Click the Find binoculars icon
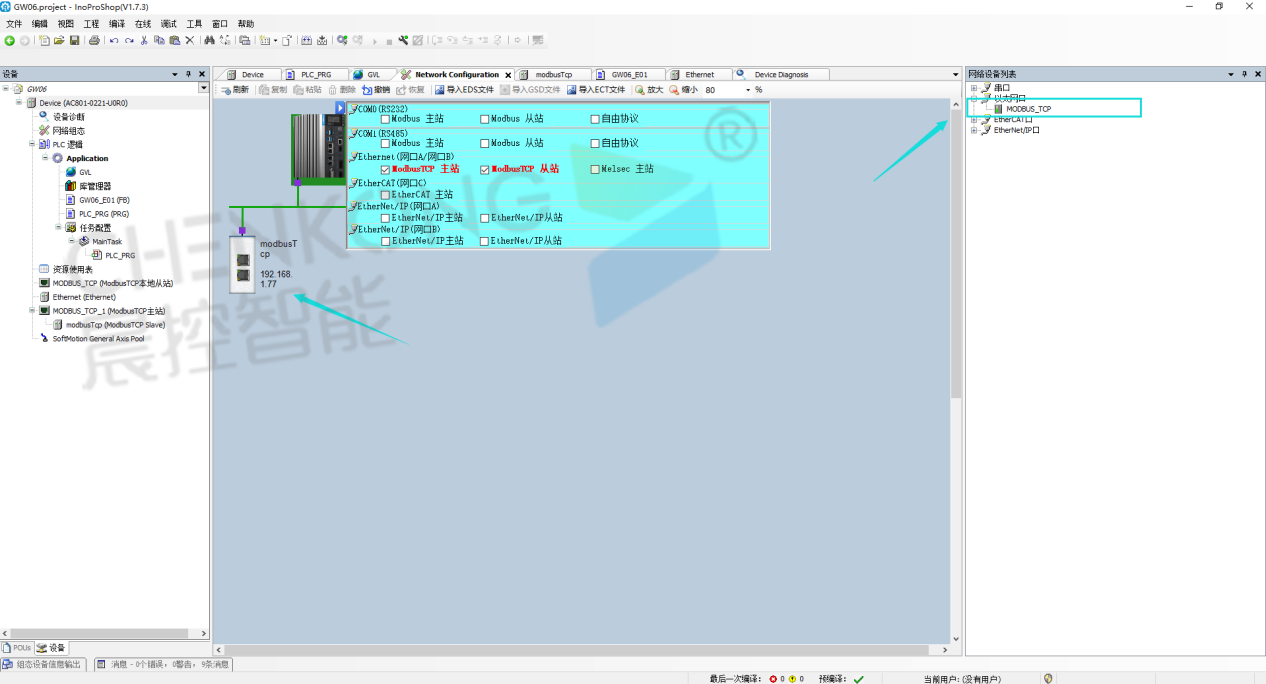 pyautogui.click(x=209, y=41)
